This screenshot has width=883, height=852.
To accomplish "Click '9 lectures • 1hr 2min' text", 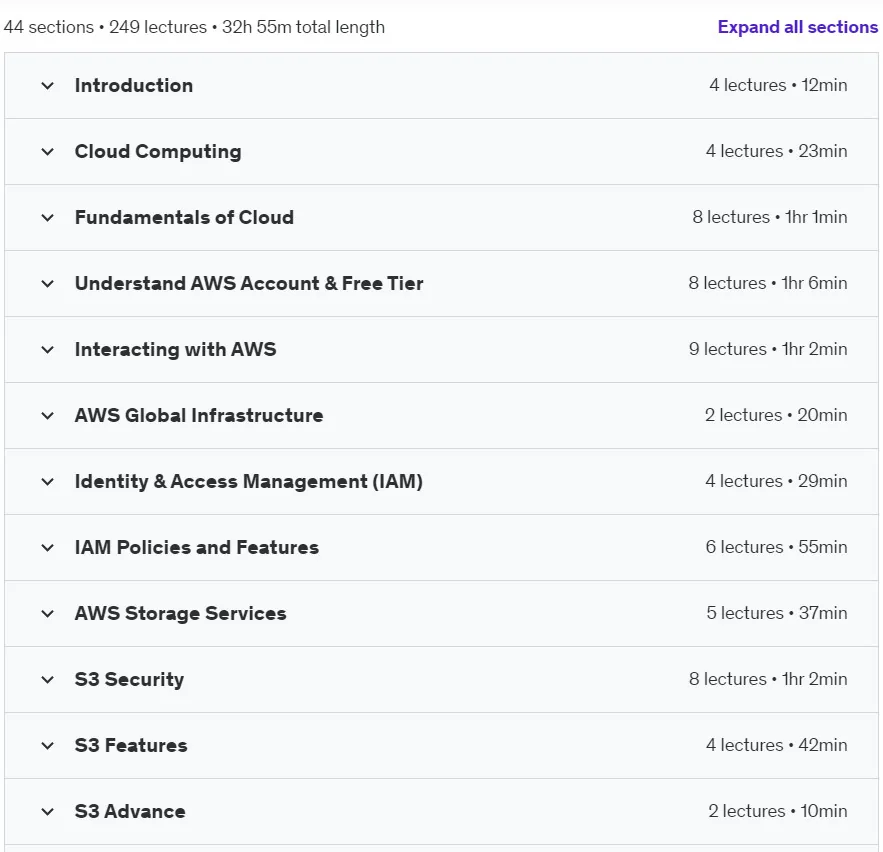I will 768,349.
